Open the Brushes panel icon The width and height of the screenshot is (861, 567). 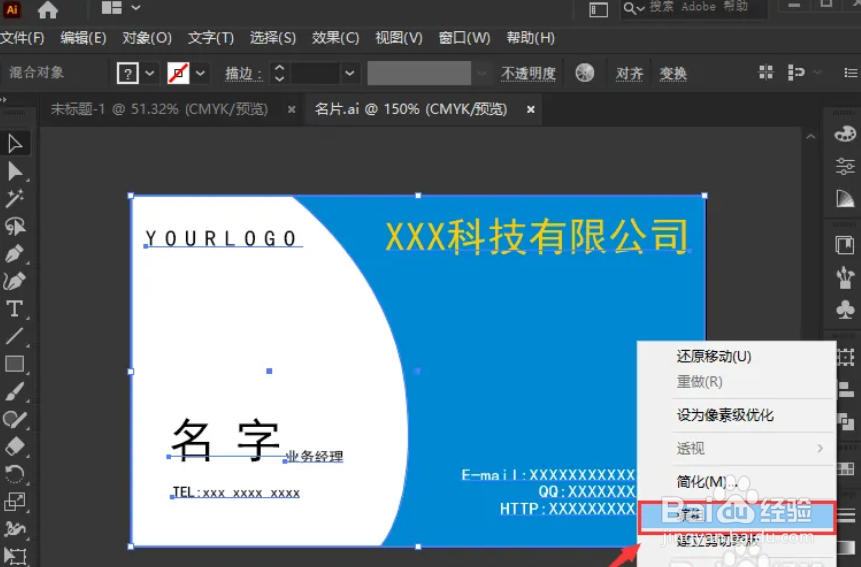click(845, 277)
